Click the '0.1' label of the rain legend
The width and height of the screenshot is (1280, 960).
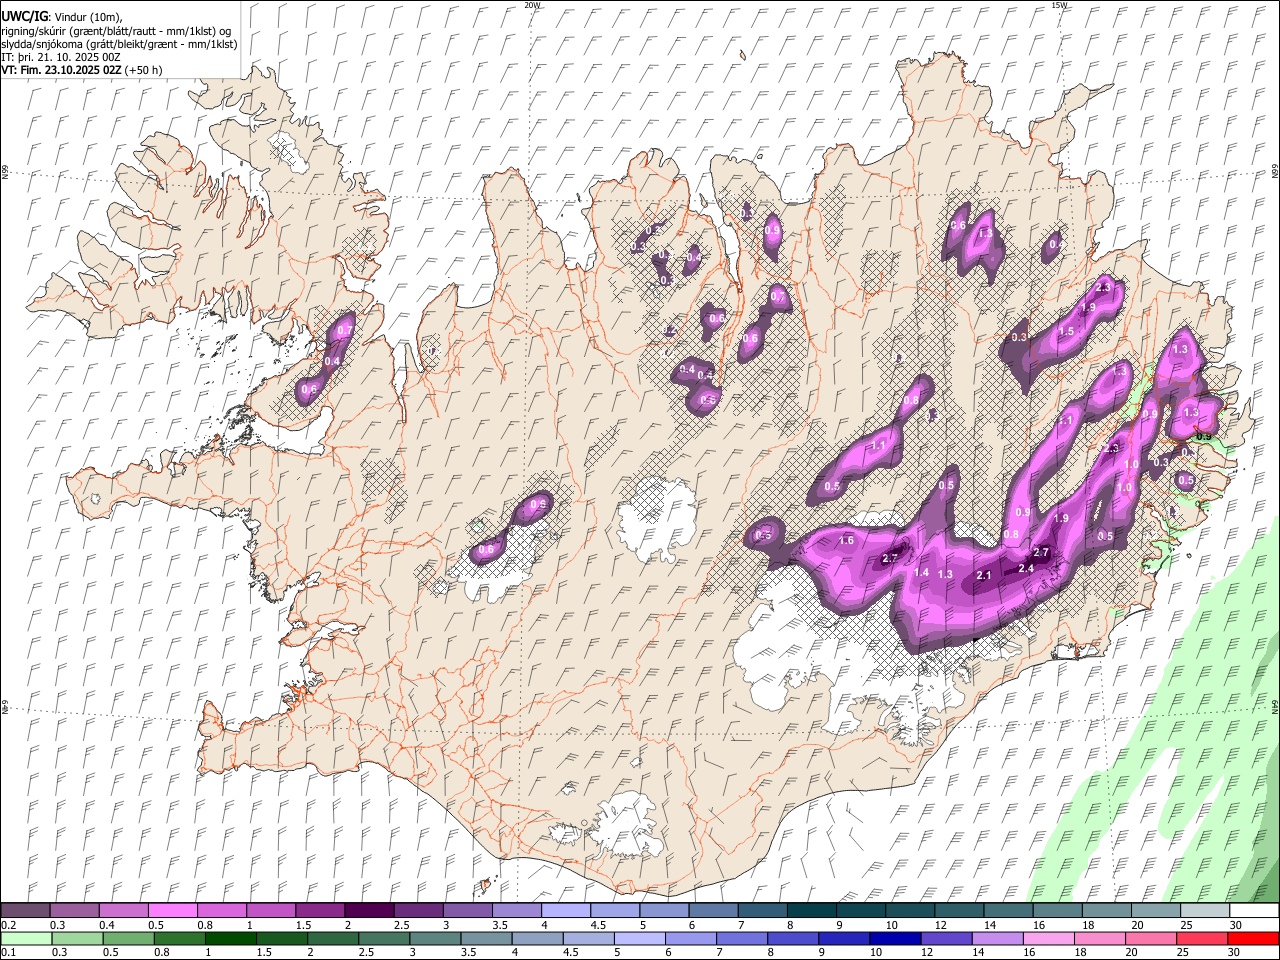pos(7,952)
